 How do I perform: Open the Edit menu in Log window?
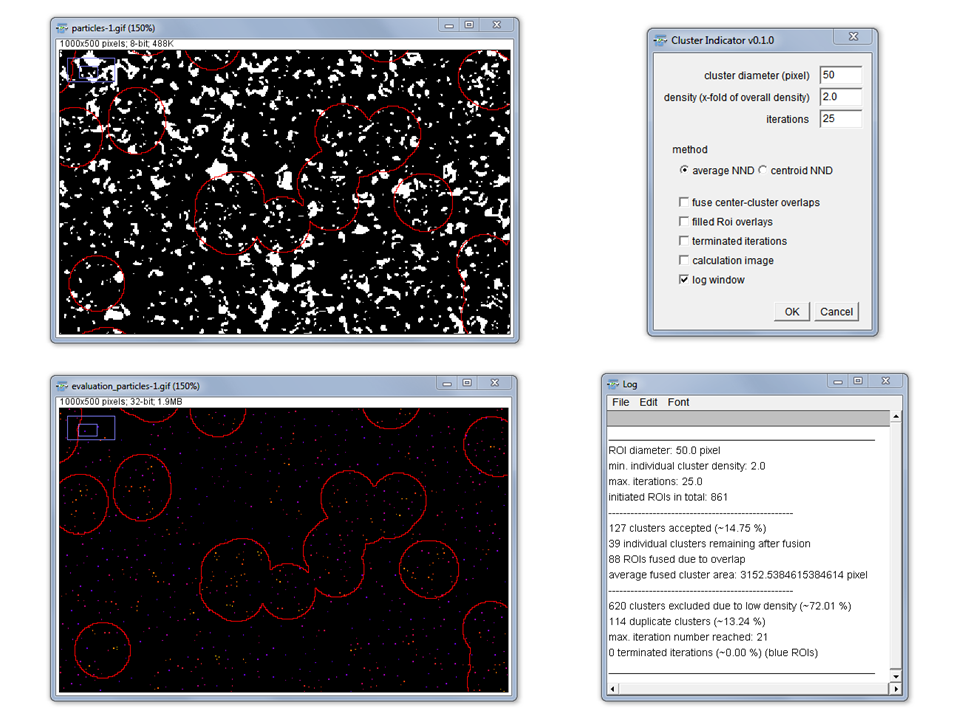[x=648, y=402]
